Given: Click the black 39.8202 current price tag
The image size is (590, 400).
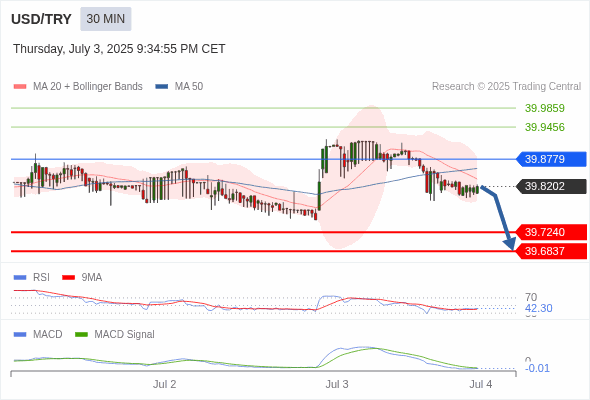Looking at the screenshot, I should click(x=551, y=186).
